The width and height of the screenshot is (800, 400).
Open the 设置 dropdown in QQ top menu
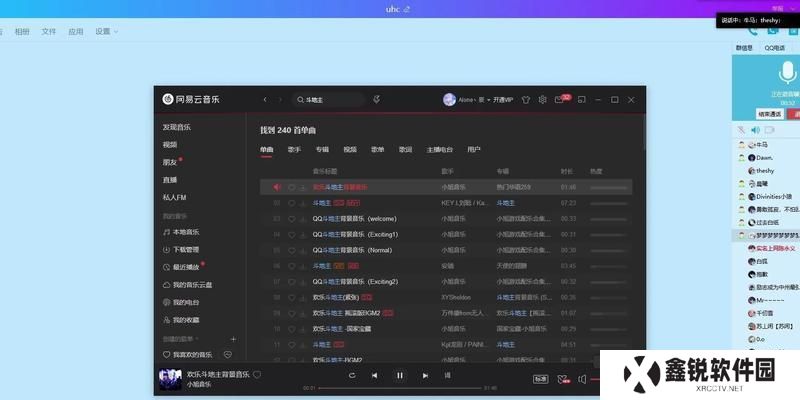click(106, 32)
